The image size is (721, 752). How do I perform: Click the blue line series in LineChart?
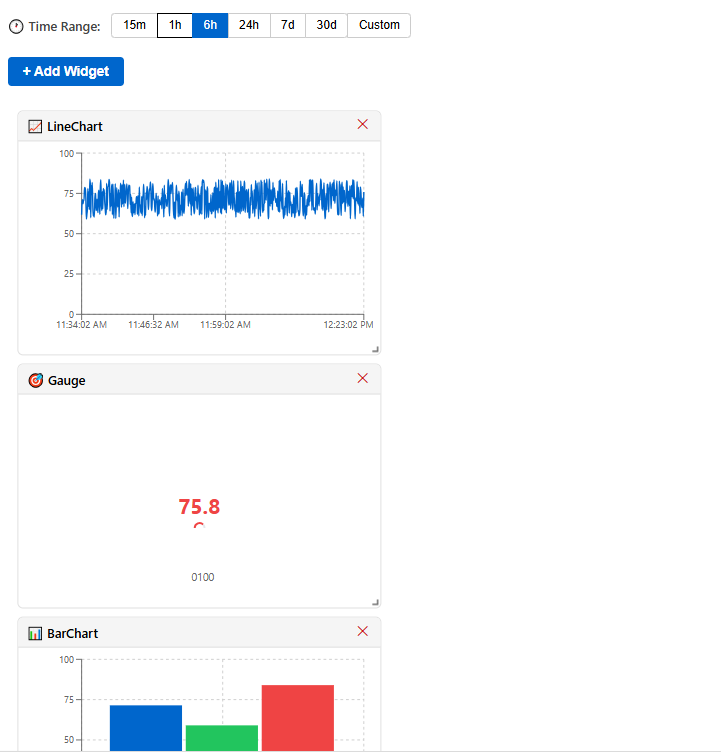click(x=223, y=199)
